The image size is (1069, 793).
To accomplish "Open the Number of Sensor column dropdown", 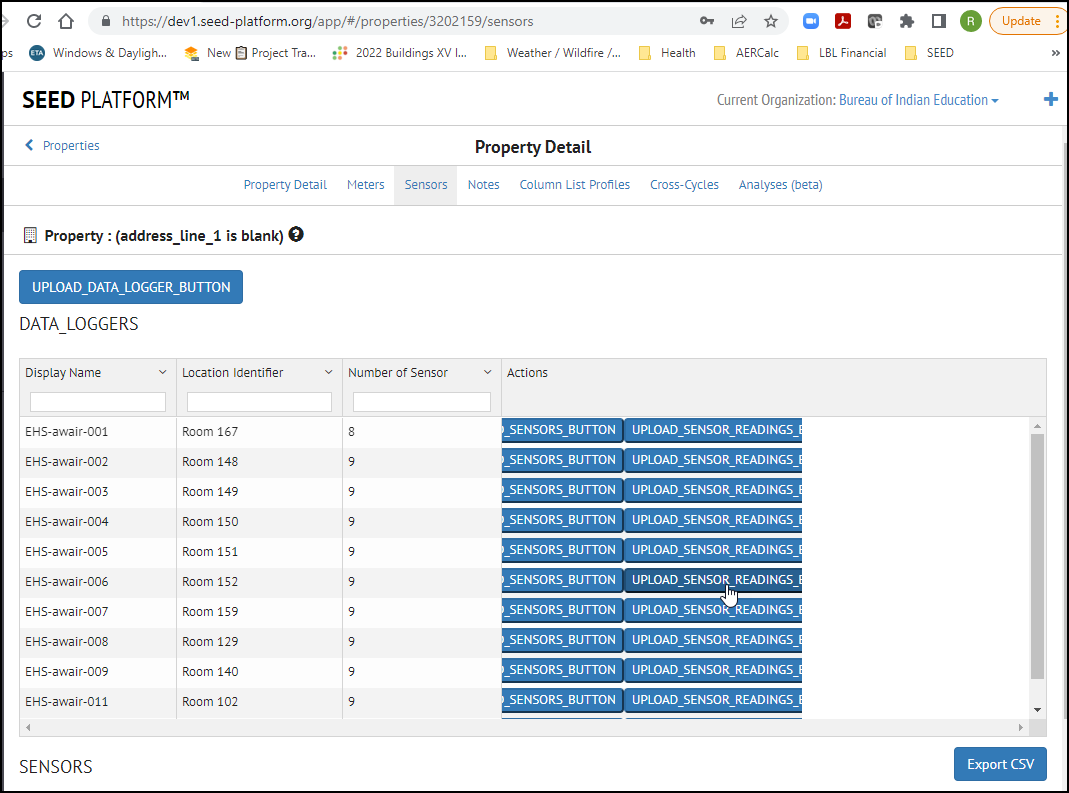I will point(487,372).
